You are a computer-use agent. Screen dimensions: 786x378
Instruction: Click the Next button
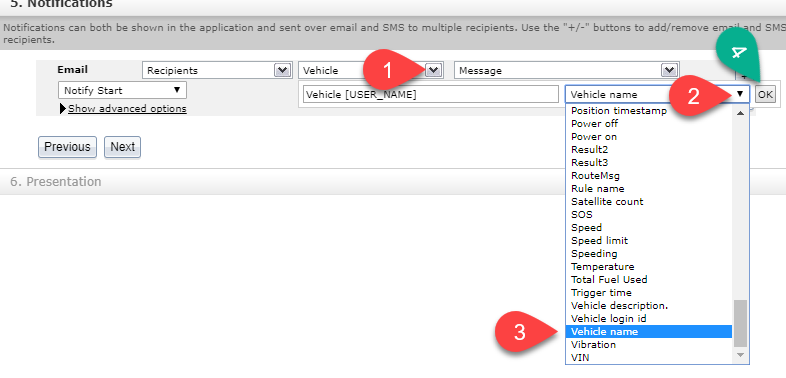(122, 147)
